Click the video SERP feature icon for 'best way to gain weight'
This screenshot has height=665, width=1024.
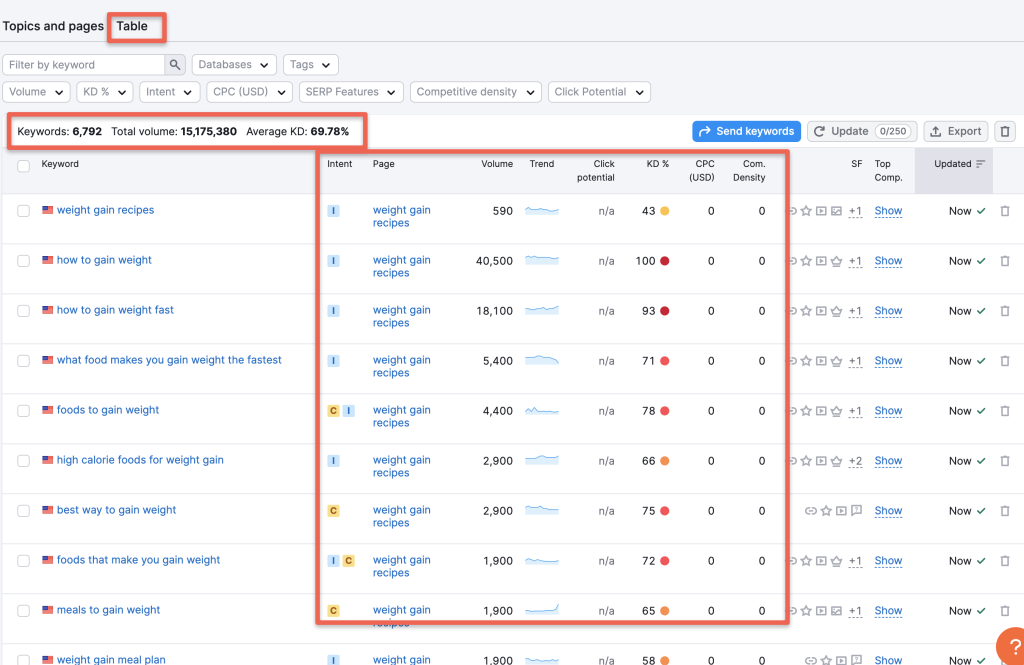[x=841, y=510]
